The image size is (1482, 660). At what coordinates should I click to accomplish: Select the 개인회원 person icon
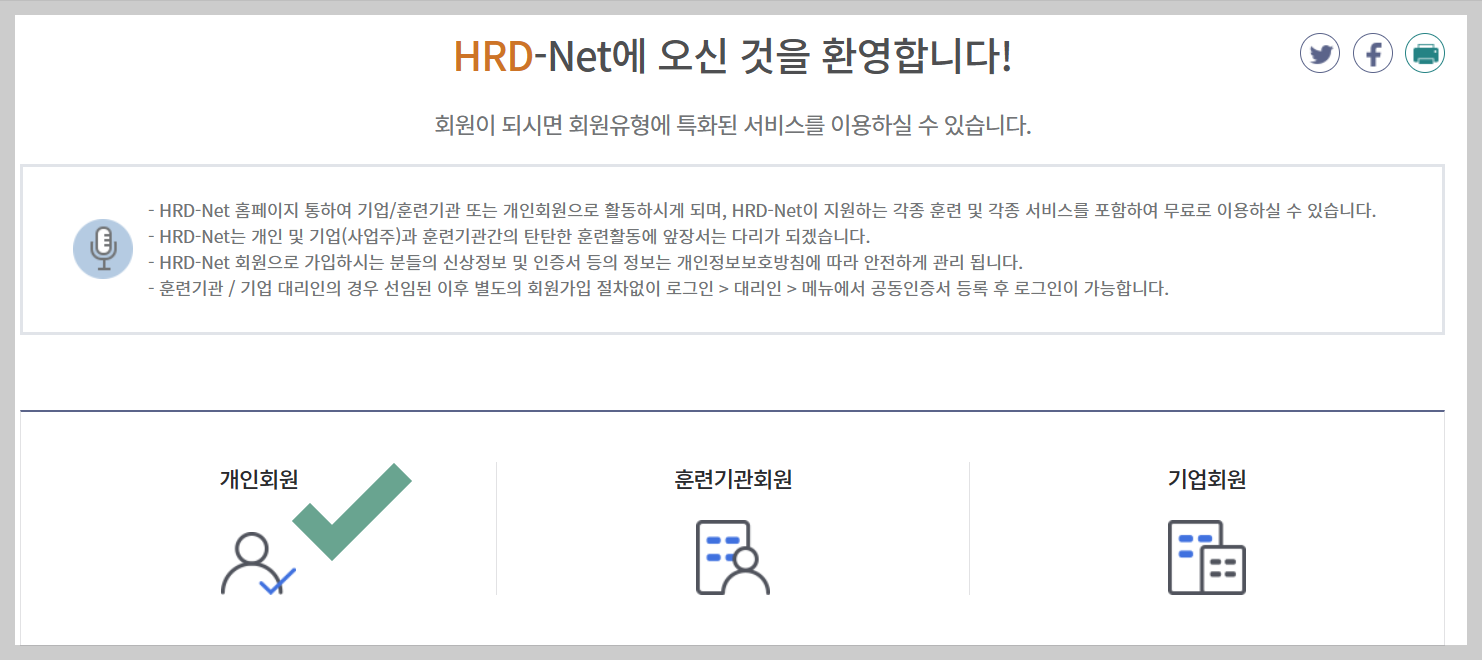tap(258, 563)
